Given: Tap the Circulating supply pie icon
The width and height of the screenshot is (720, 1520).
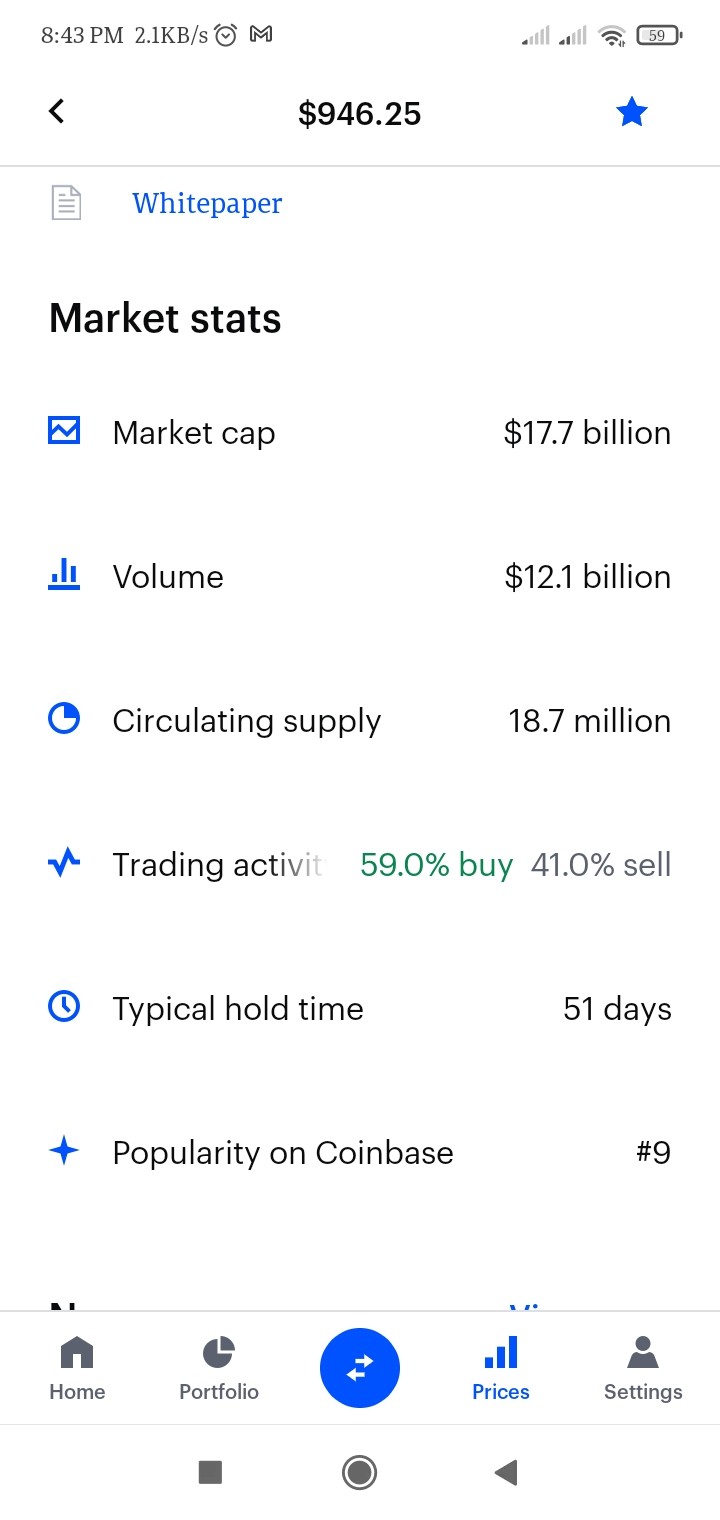Looking at the screenshot, I should pos(64,718).
